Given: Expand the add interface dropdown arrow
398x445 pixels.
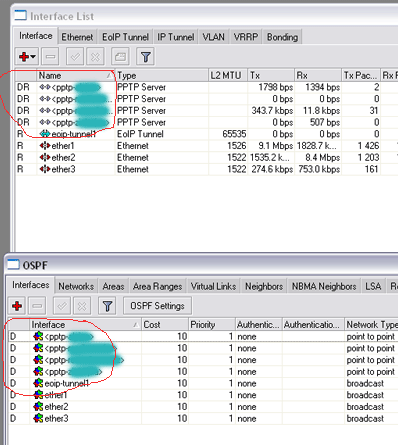Looking at the screenshot, I should pos(33,57).
